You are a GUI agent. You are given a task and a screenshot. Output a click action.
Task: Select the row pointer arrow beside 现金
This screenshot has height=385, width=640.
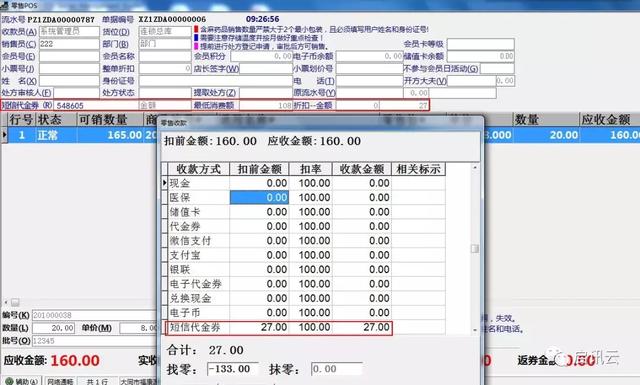[164, 183]
